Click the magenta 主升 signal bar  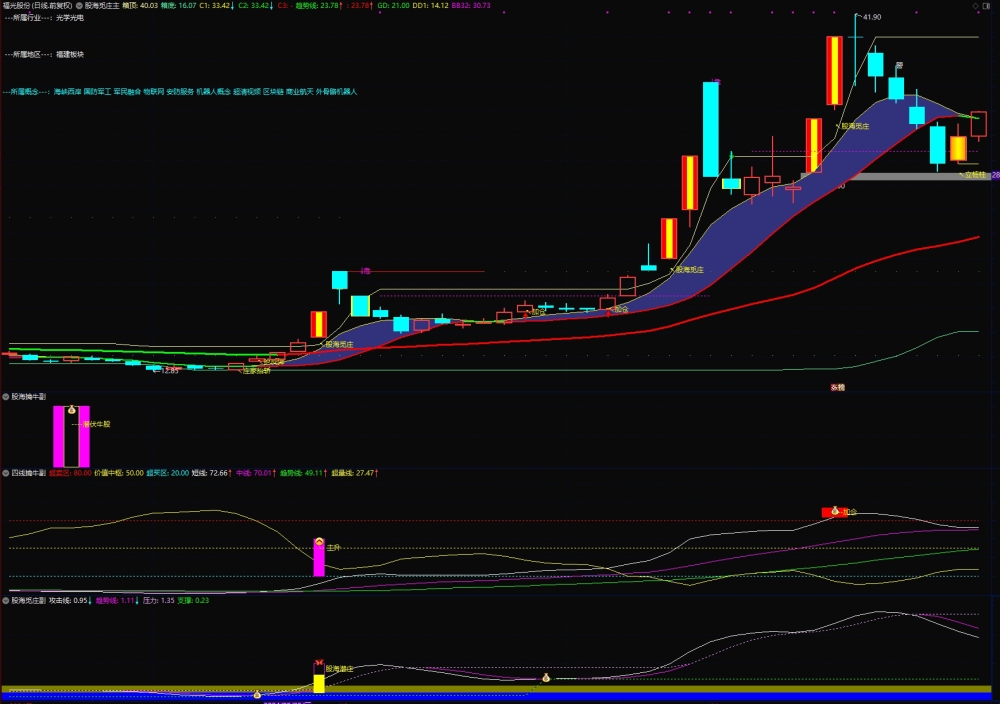tap(319, 558)
